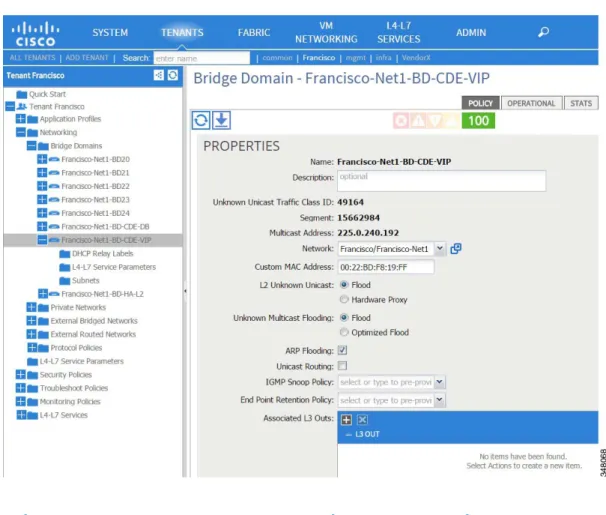Collapse the Francisco-Net1-BD-CDE-VIP node
606x515 pixels.
pyautogui.click(x=42, y=240)
